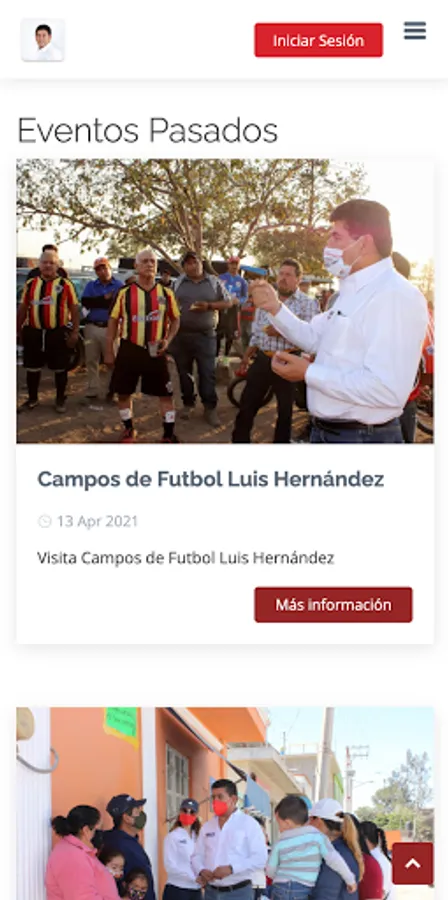Image resolution: width=448 pixels, height=900 pixels.
Task: Open the candidate profile logo in header
Action: (43, 40)
